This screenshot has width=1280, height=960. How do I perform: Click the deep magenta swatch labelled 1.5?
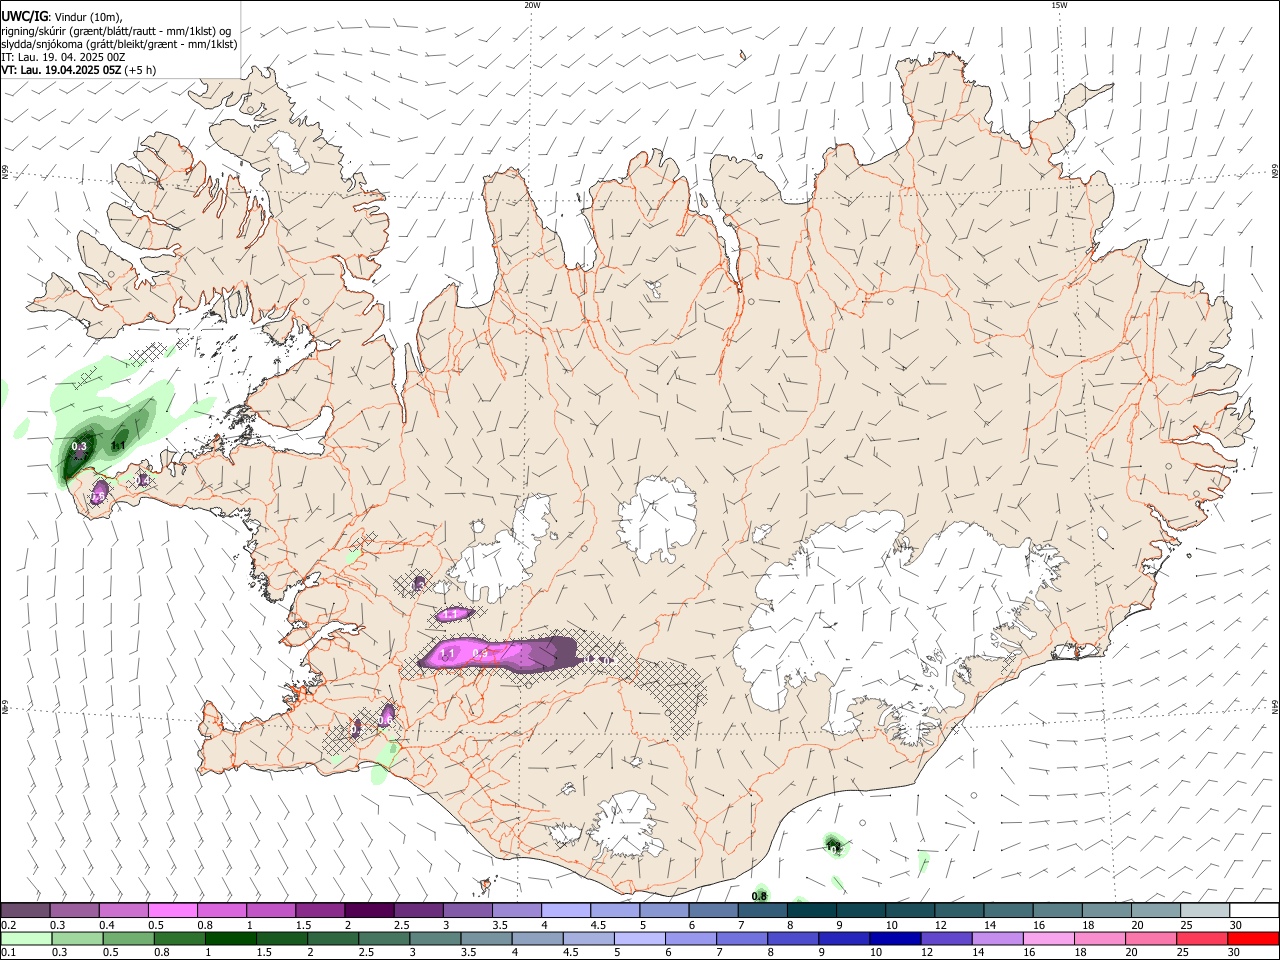pos(320,911)
